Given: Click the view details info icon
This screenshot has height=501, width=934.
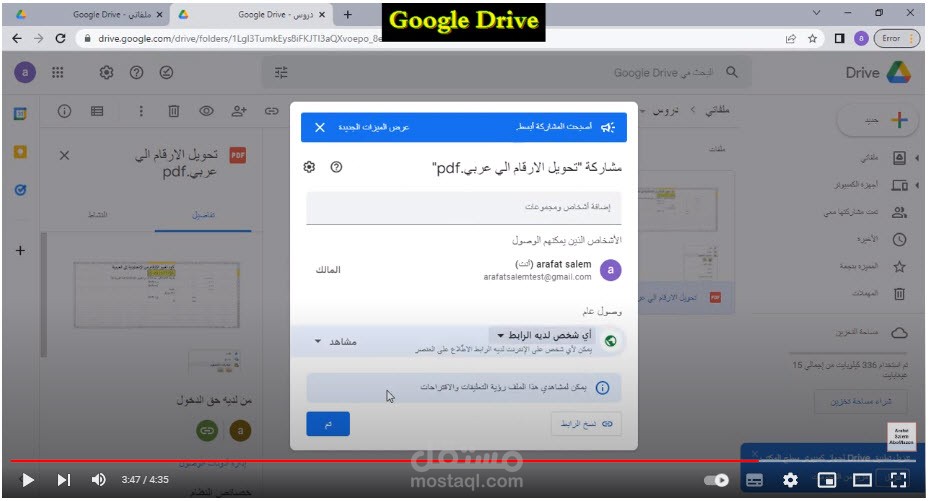Looking at the screenshot, I should (x=64, y=111).
